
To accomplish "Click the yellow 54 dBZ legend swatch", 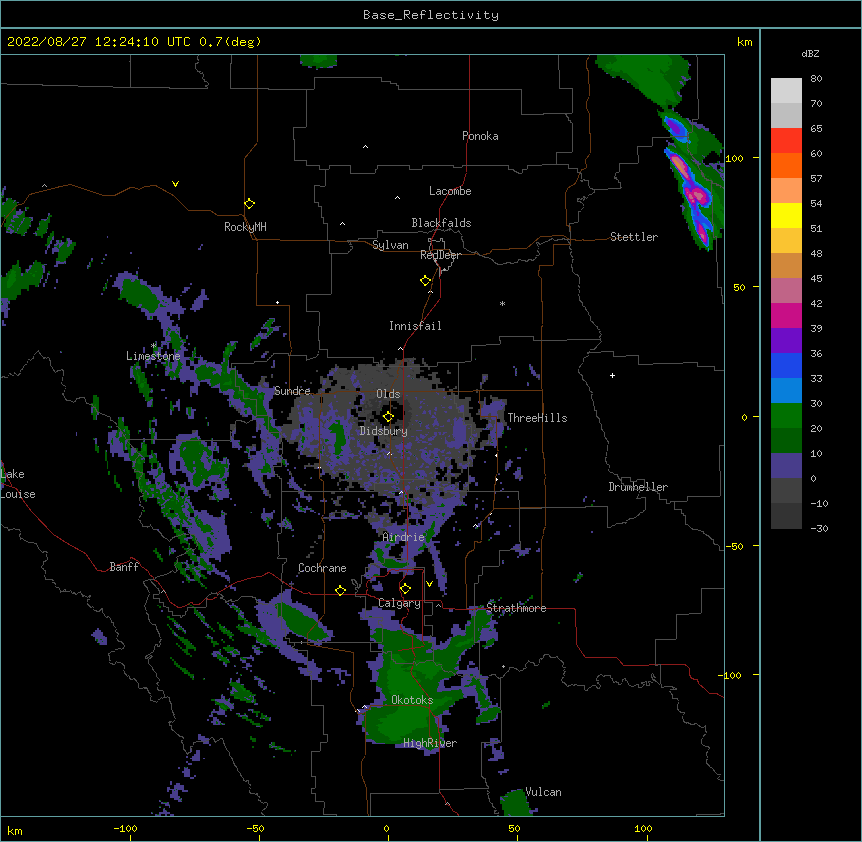I will click(x=786, y=215).
